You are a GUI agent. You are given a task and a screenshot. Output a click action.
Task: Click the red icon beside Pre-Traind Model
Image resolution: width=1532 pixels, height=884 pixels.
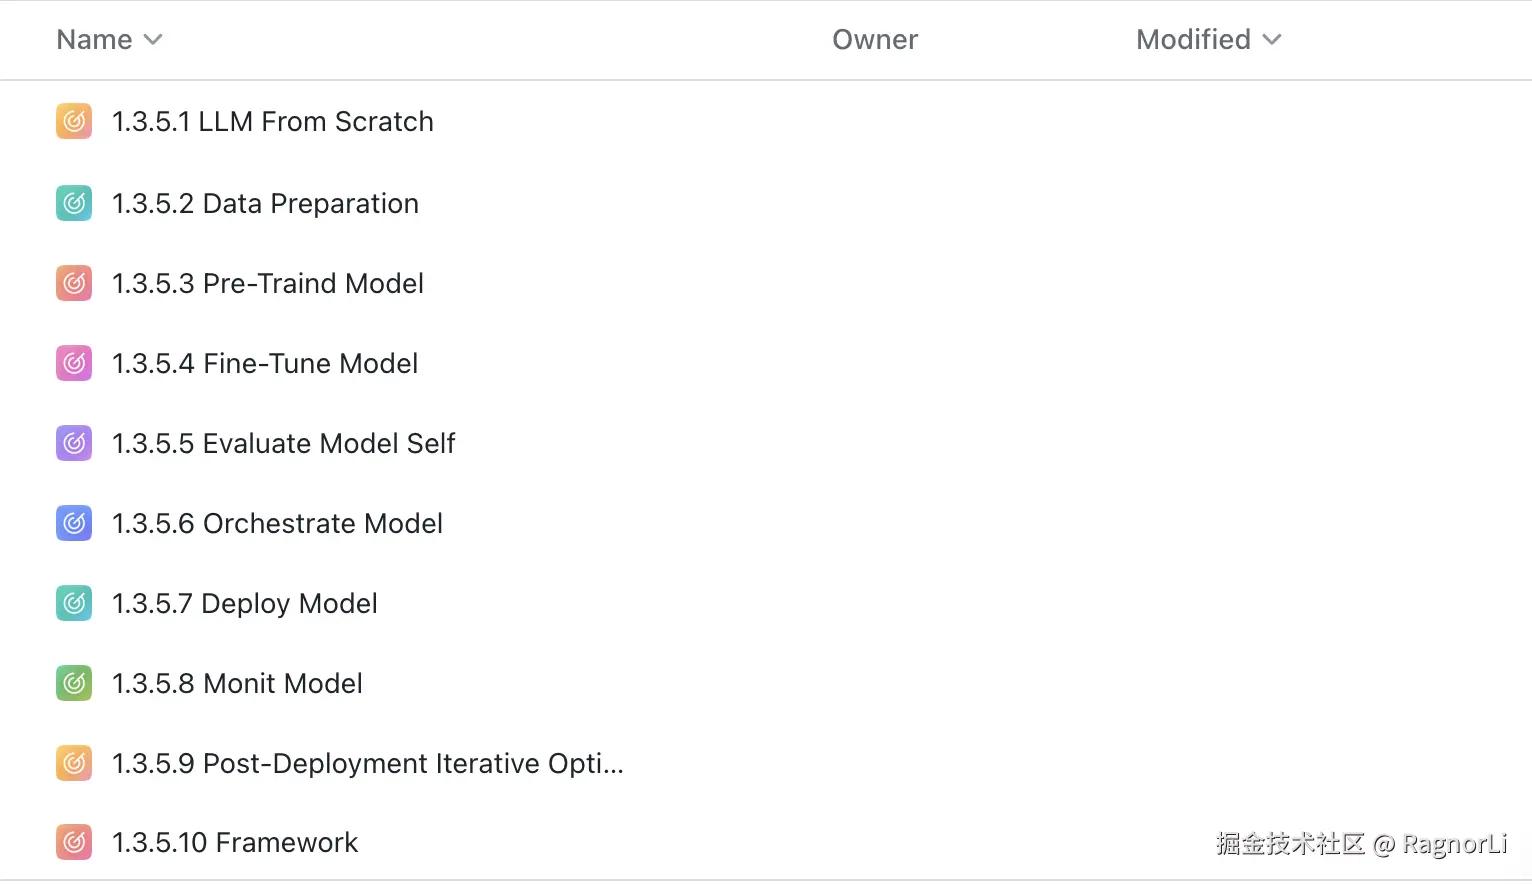point(74,284)
